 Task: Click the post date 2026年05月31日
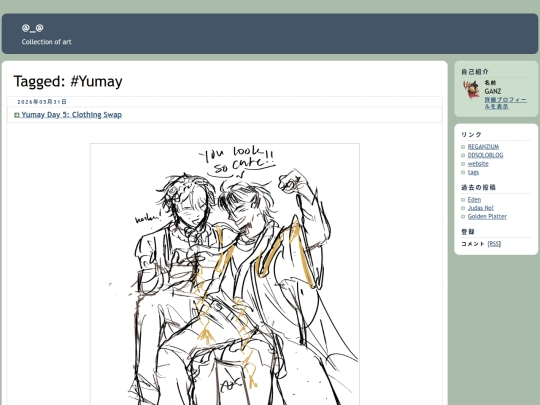tap(42, 102)
